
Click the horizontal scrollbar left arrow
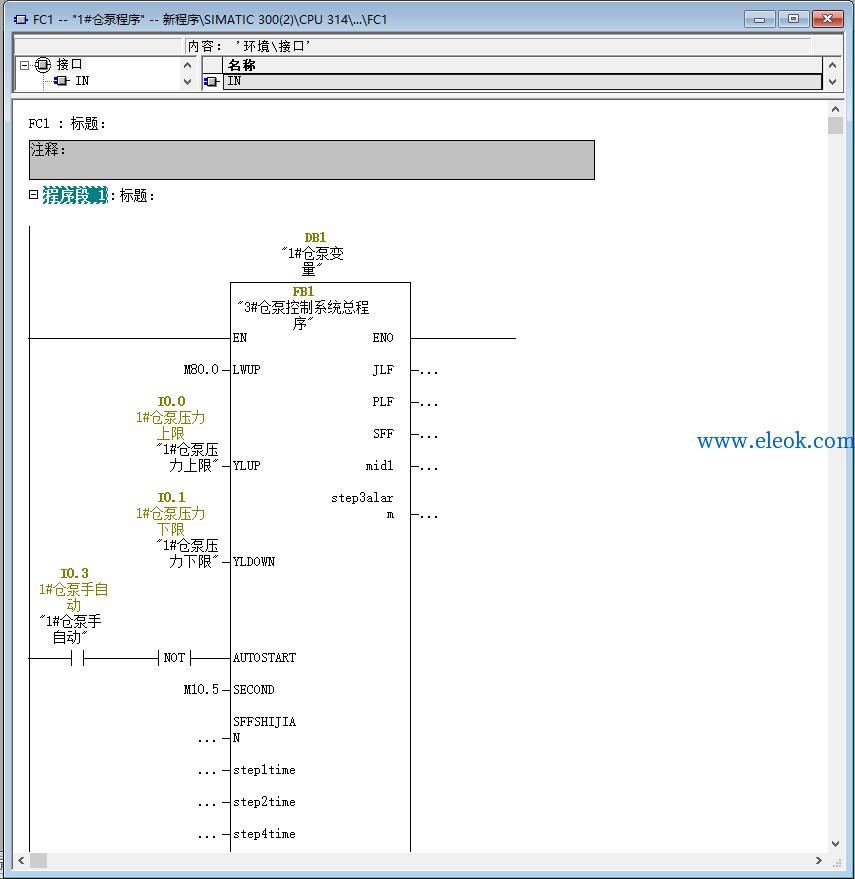click(x=21, y=861)
